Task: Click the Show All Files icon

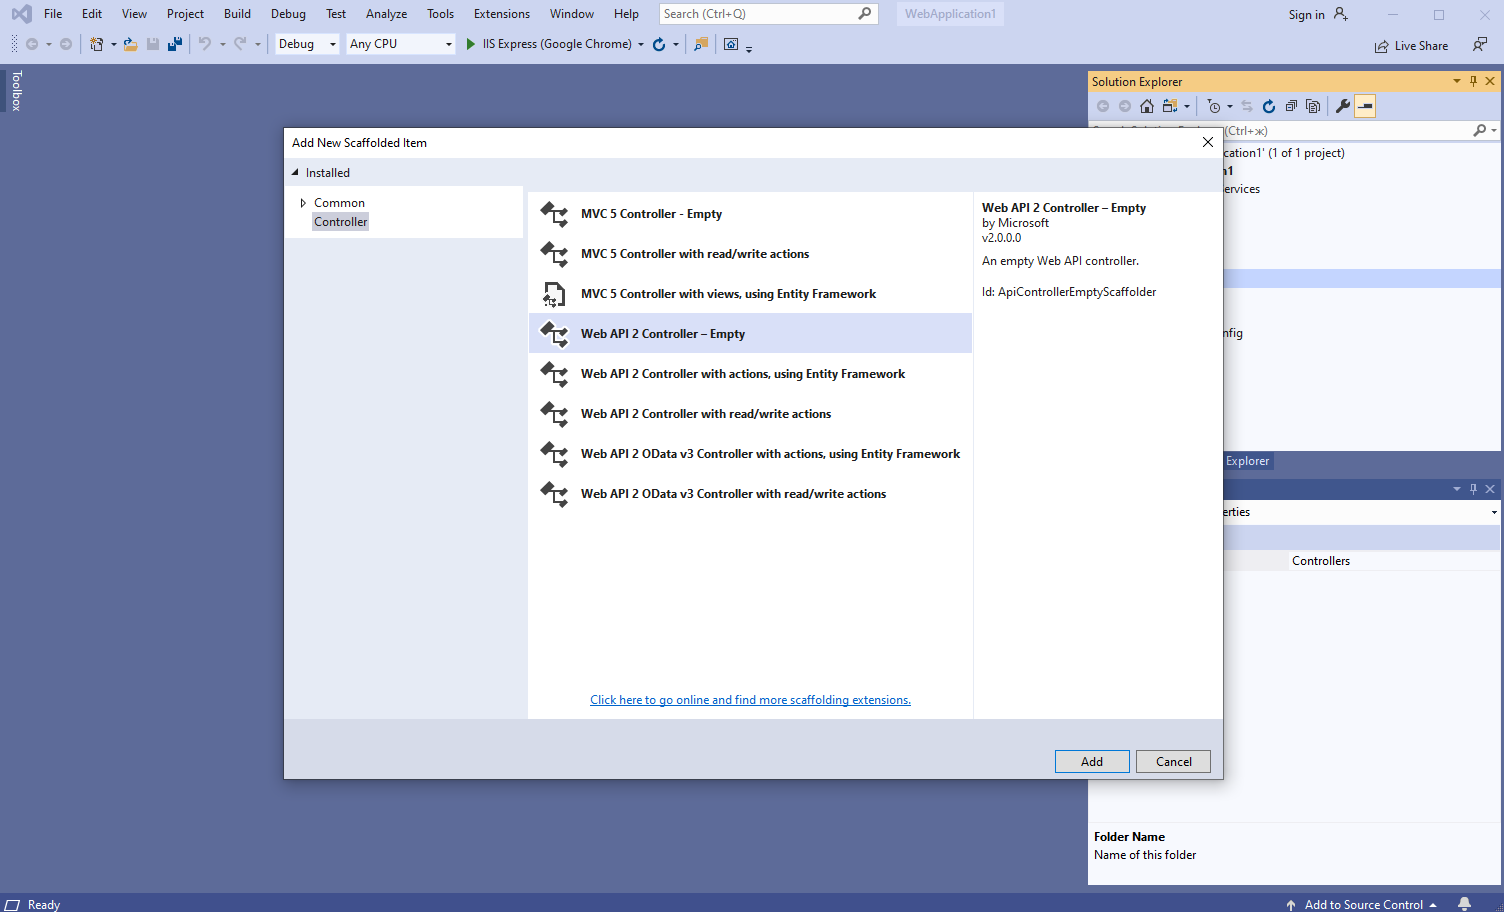Action: (x=1313, y=106)
